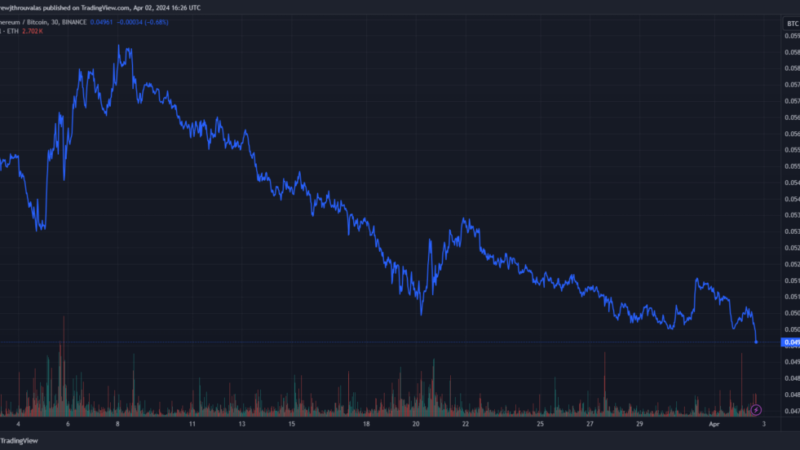
Task: Click the '25' date axis label
Action: pos(540,424)
